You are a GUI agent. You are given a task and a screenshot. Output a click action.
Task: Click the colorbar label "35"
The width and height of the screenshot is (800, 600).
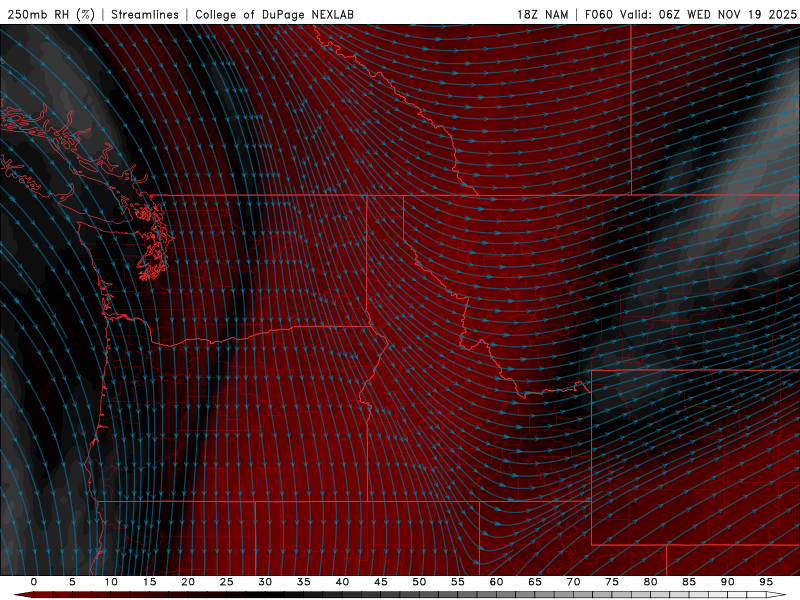(304, 582)
